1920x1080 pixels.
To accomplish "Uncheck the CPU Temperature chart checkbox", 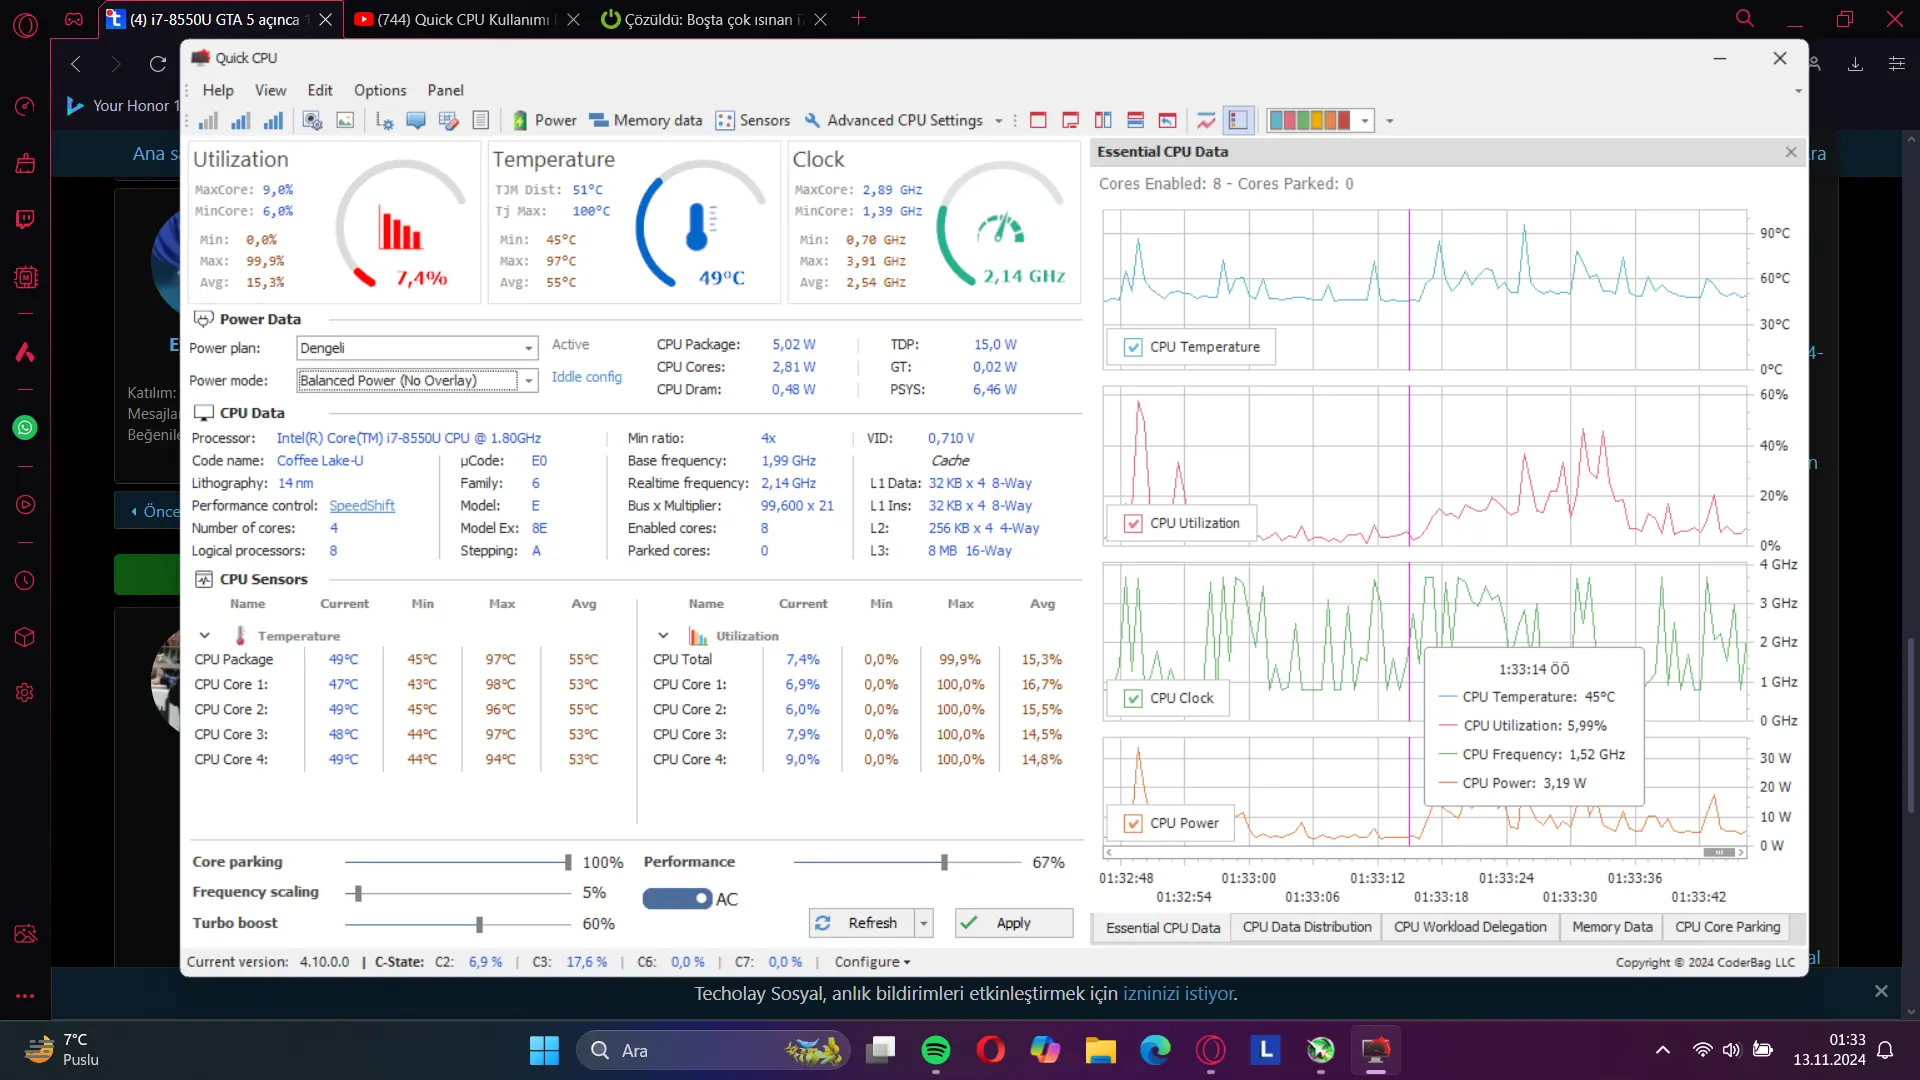I will (1133, 347).
